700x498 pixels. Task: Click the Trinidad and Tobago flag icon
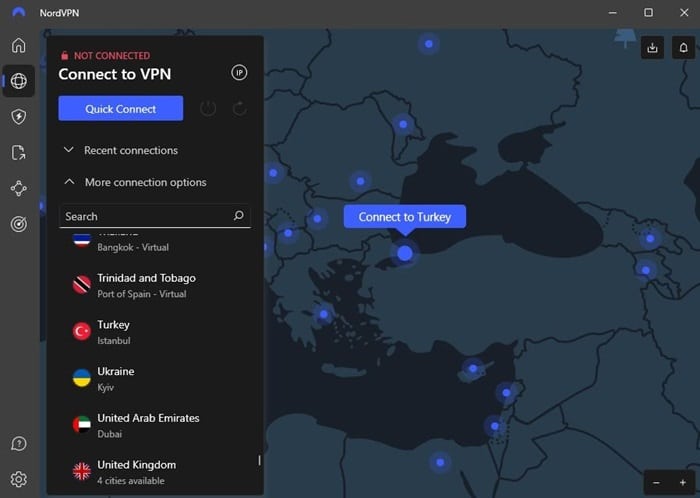tap(82, 285)
